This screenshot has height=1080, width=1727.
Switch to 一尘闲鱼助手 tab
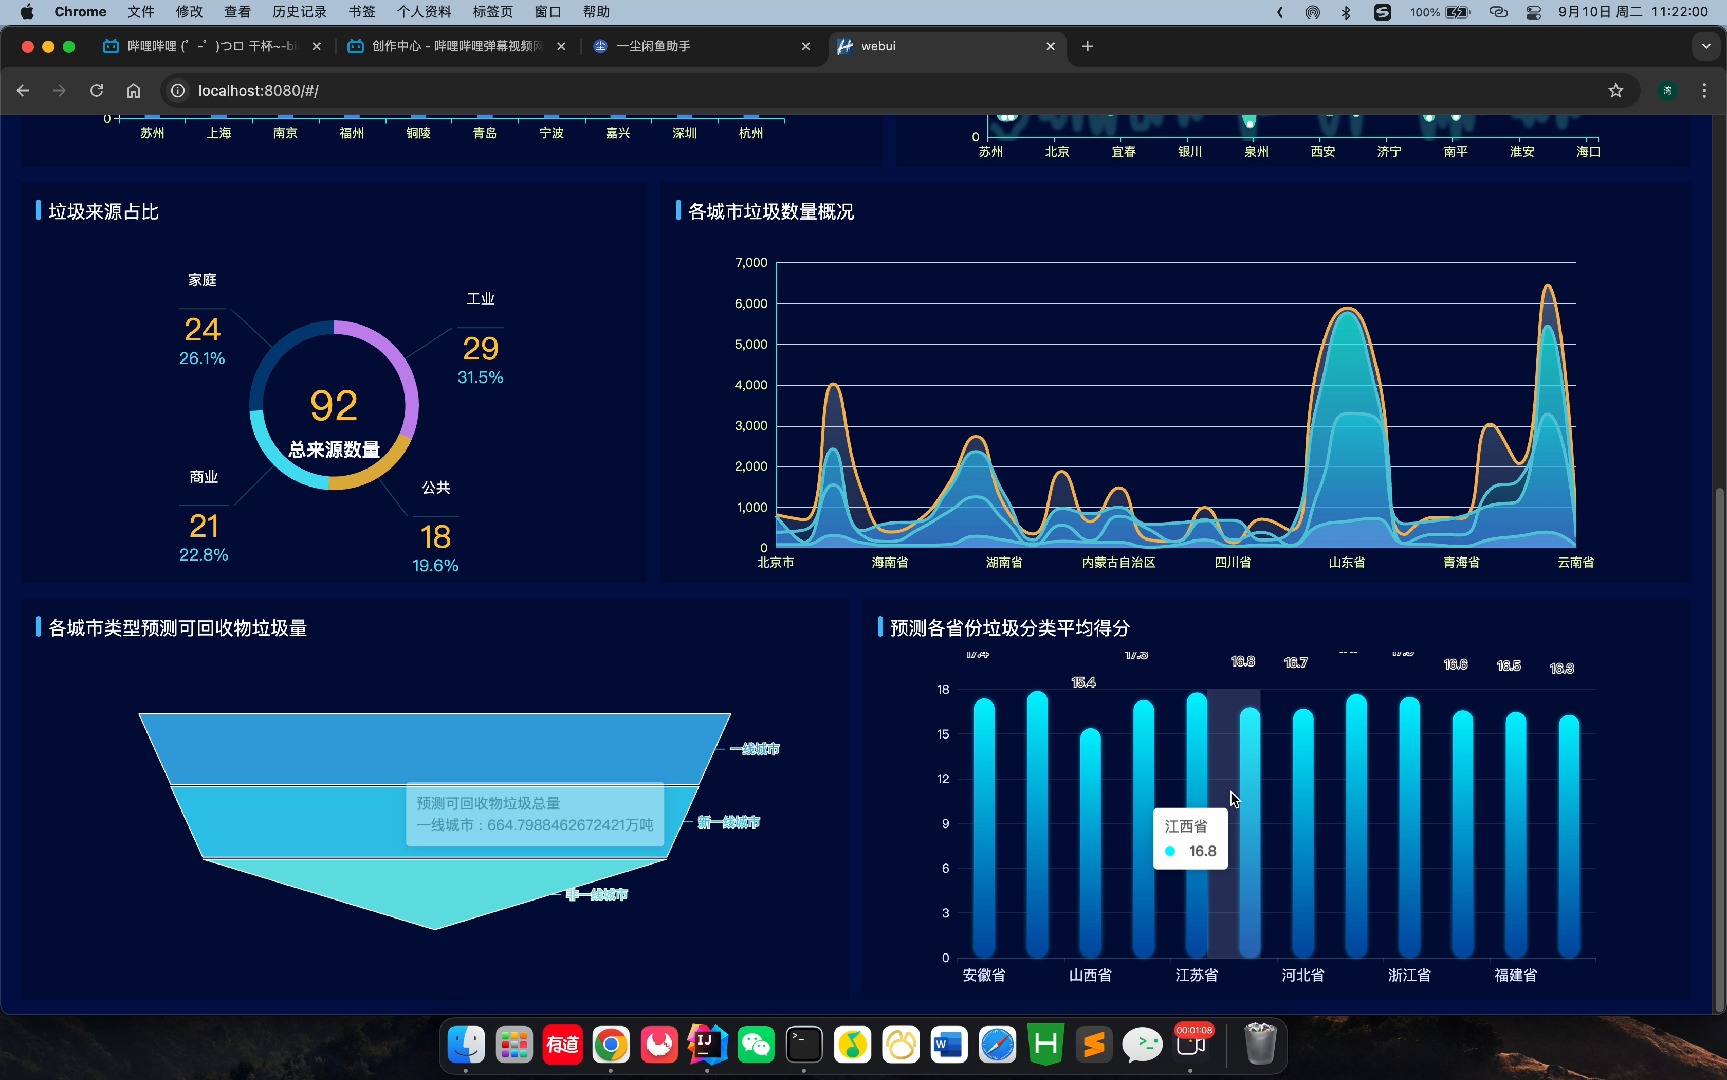tap(700, 46)
